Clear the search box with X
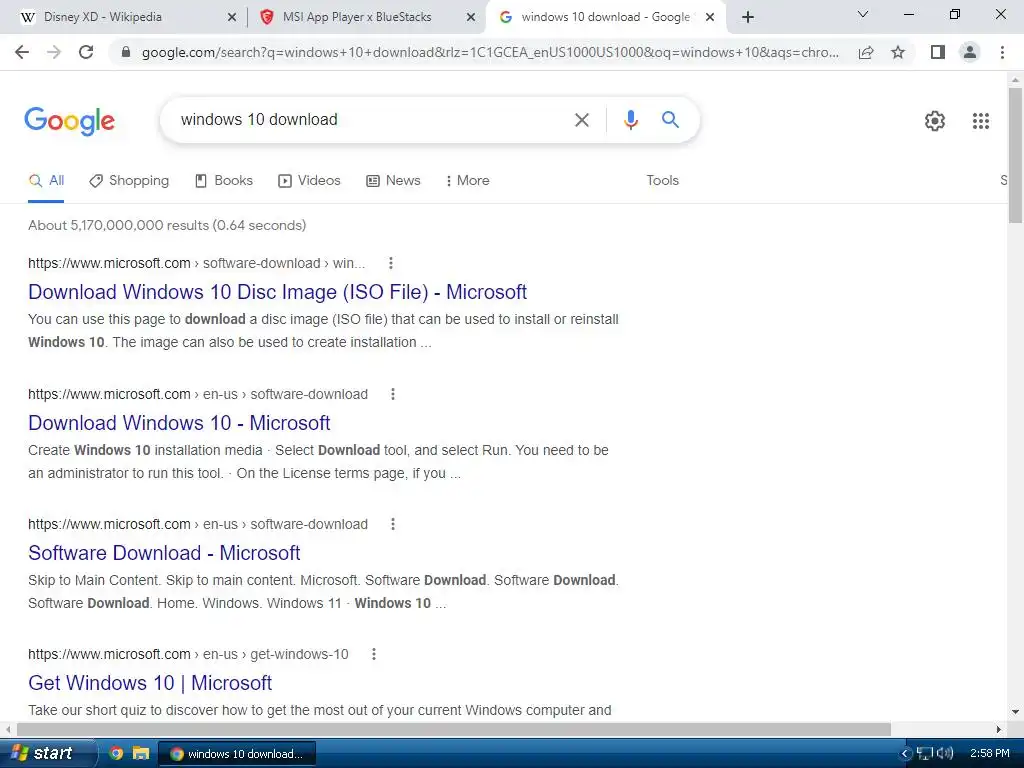The height and width of the screenshot is (768, 1024). point(581,120)
